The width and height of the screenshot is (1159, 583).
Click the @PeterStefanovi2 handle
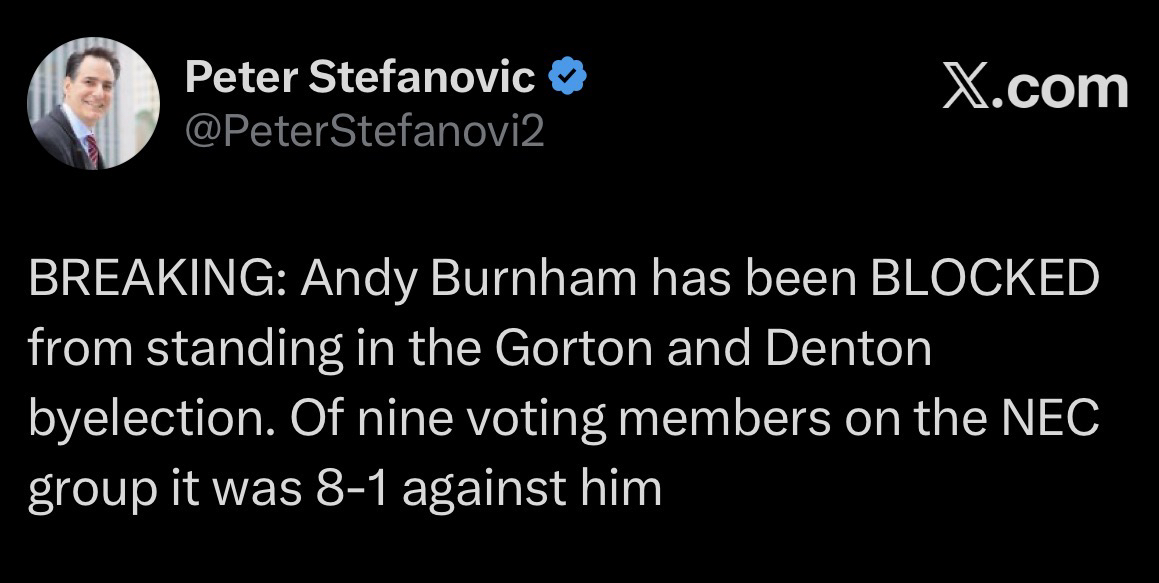pos(365,130)
